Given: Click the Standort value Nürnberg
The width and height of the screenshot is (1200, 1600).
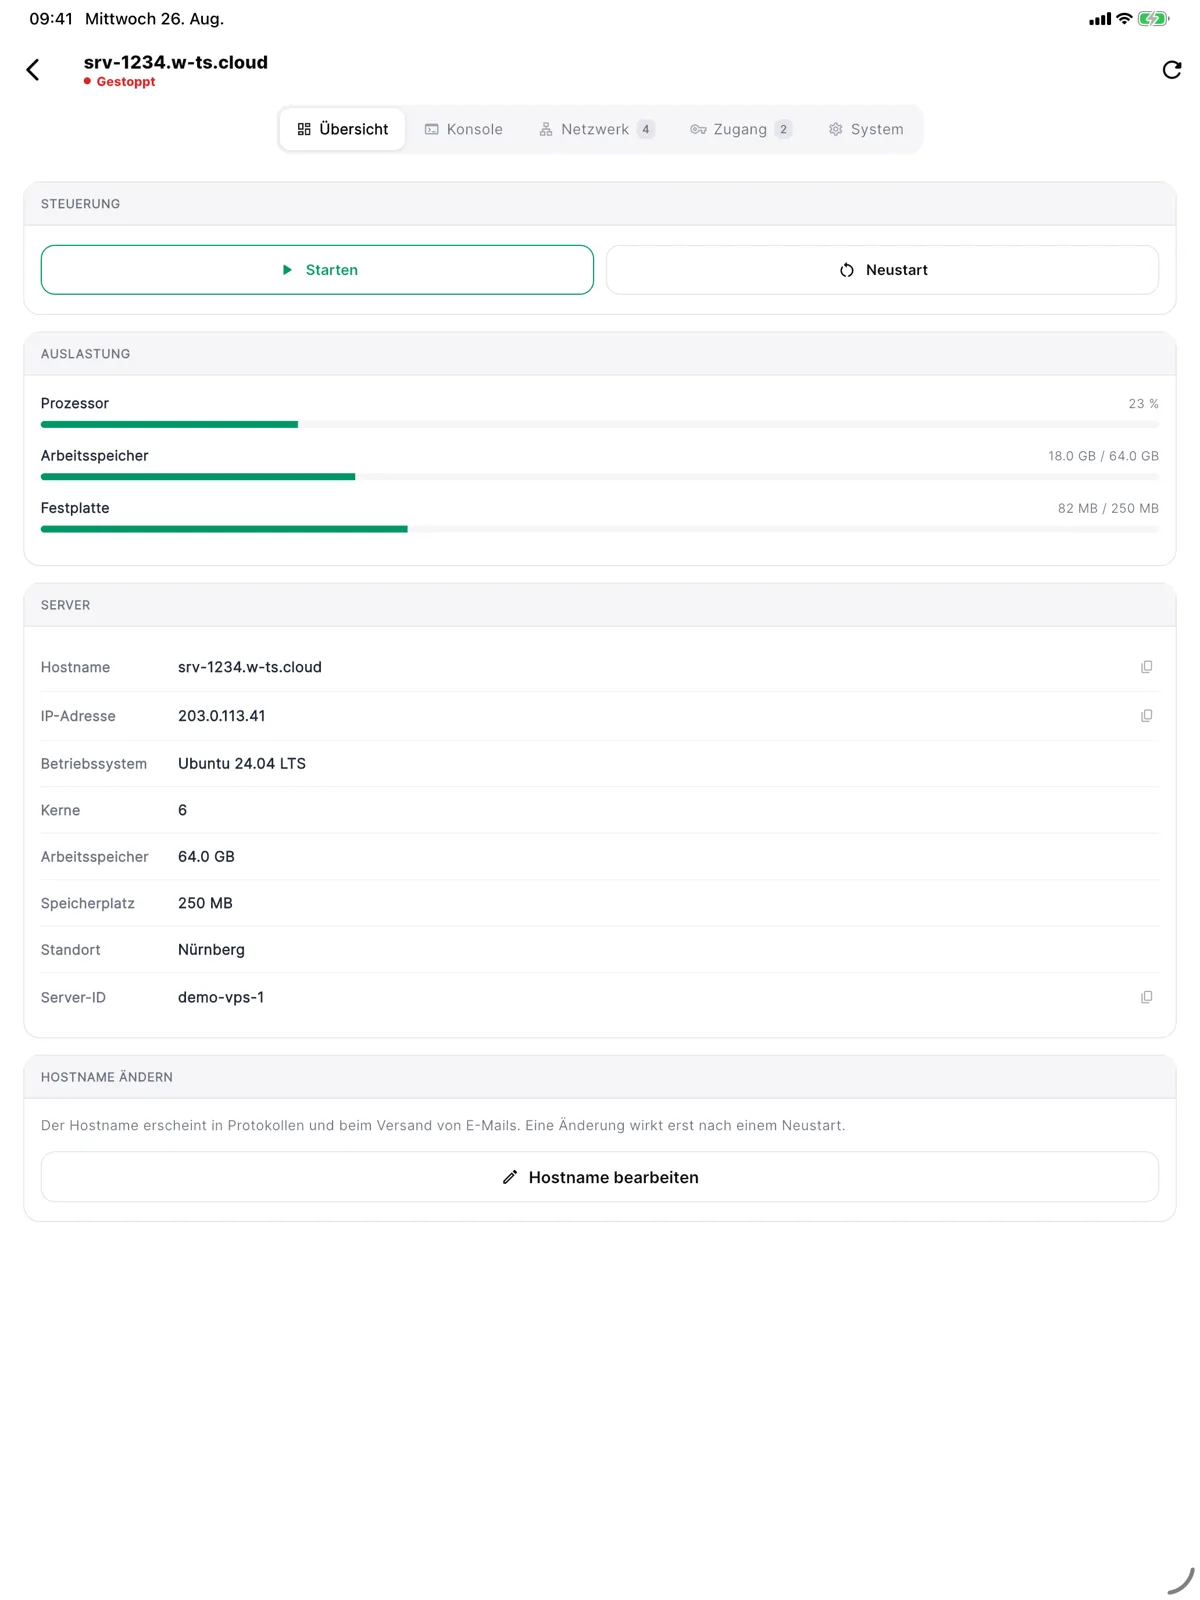Looking at the screenshot, I should click(211, 949).
